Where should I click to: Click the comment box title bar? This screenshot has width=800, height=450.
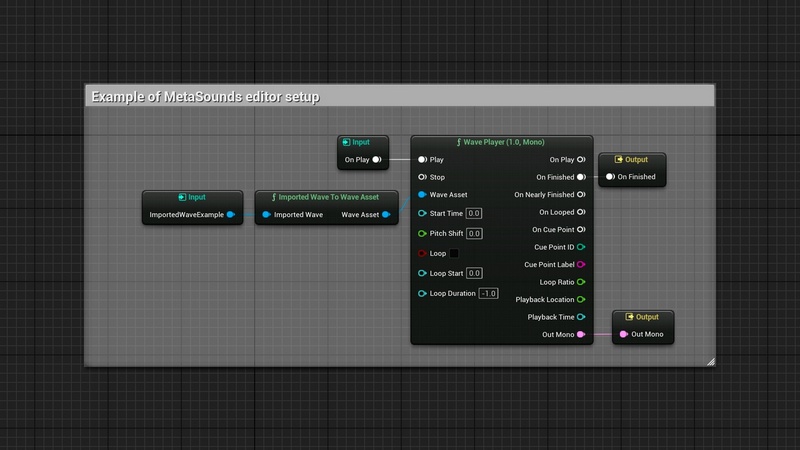tap(400, 97)
